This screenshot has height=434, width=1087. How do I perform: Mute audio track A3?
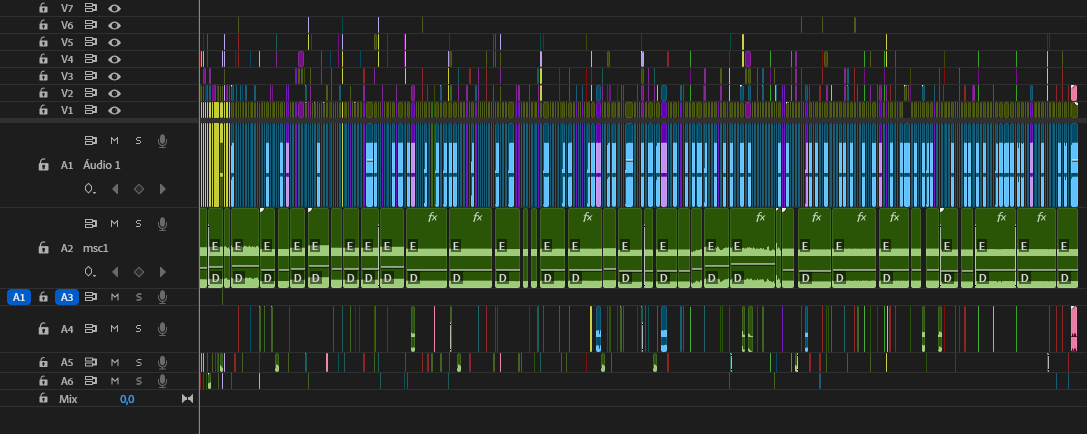pos(114,297)
